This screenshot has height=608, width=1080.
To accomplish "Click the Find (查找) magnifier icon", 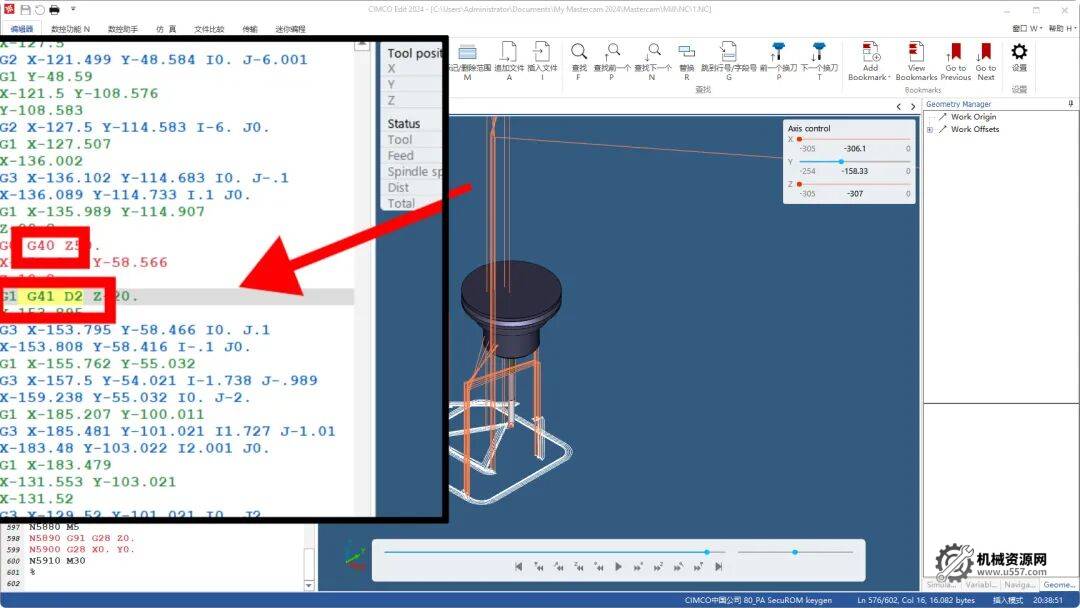I will (x=579, y=54).
